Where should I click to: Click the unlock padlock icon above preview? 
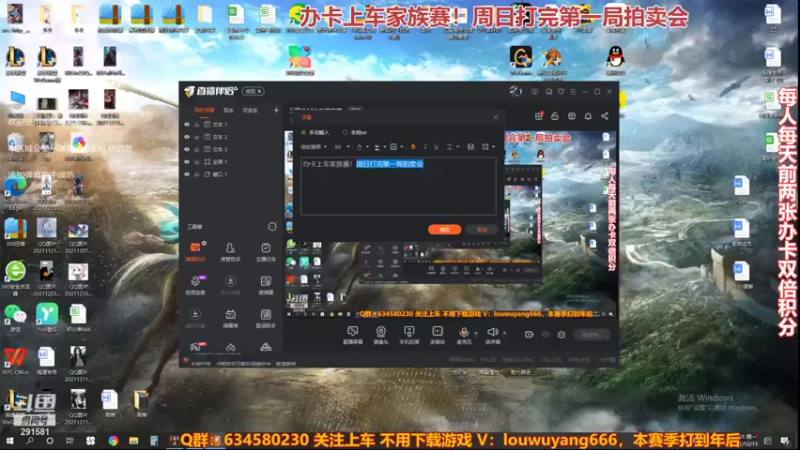[x=555, y=116]
